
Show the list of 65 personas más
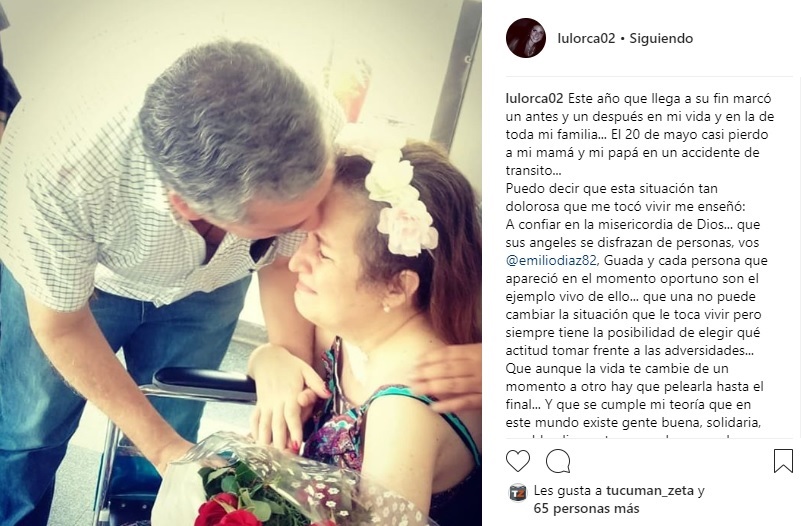pos(586,509)
